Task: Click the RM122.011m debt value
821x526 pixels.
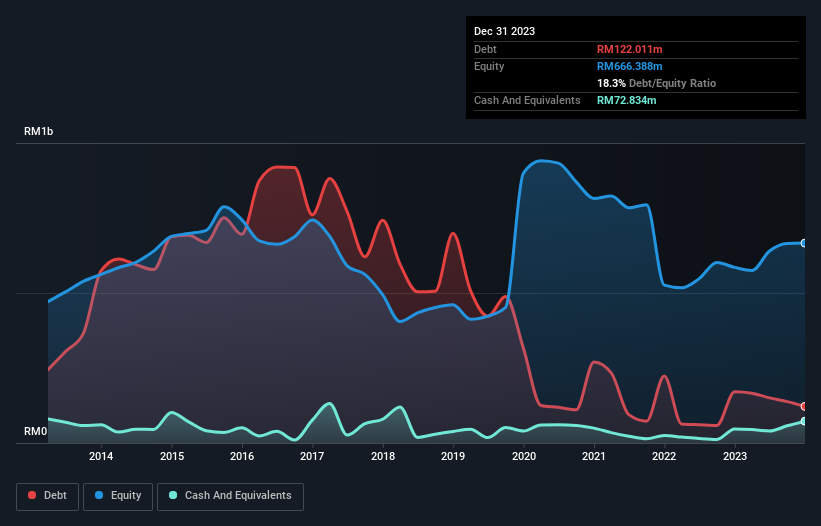Action: coord(629,49)
